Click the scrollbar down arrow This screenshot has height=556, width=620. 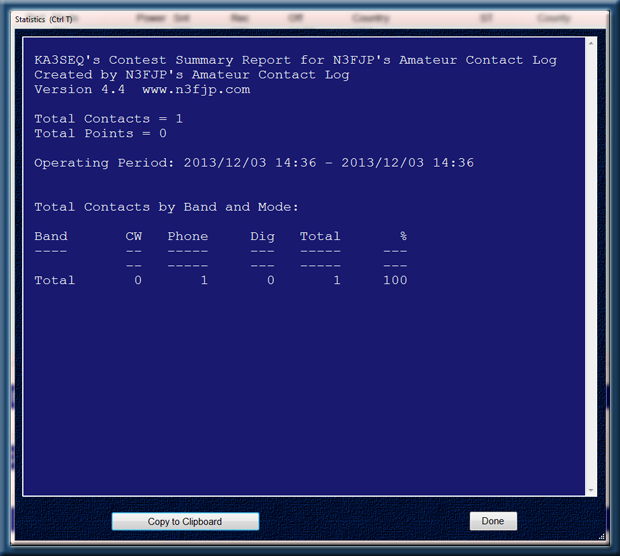pos(591,490)
